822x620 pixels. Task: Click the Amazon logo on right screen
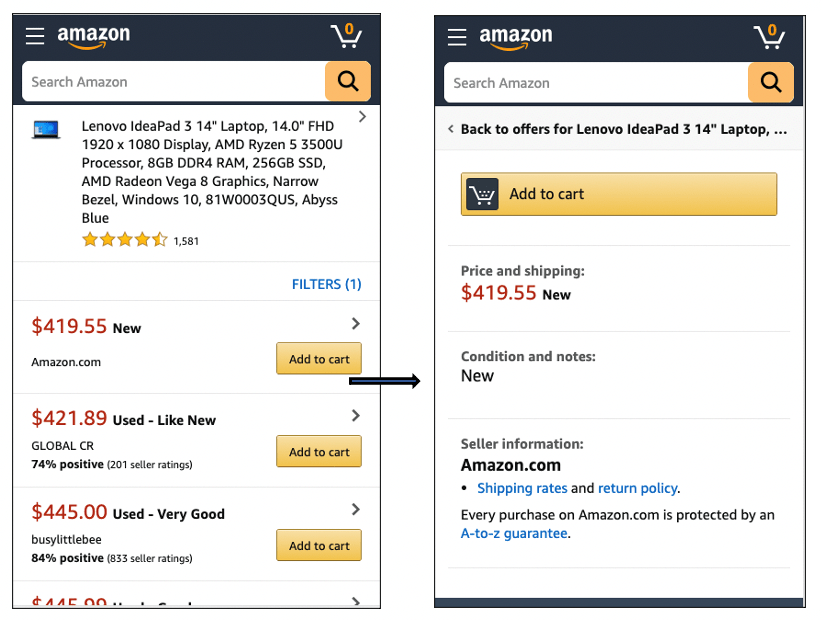tap(515, 38)
